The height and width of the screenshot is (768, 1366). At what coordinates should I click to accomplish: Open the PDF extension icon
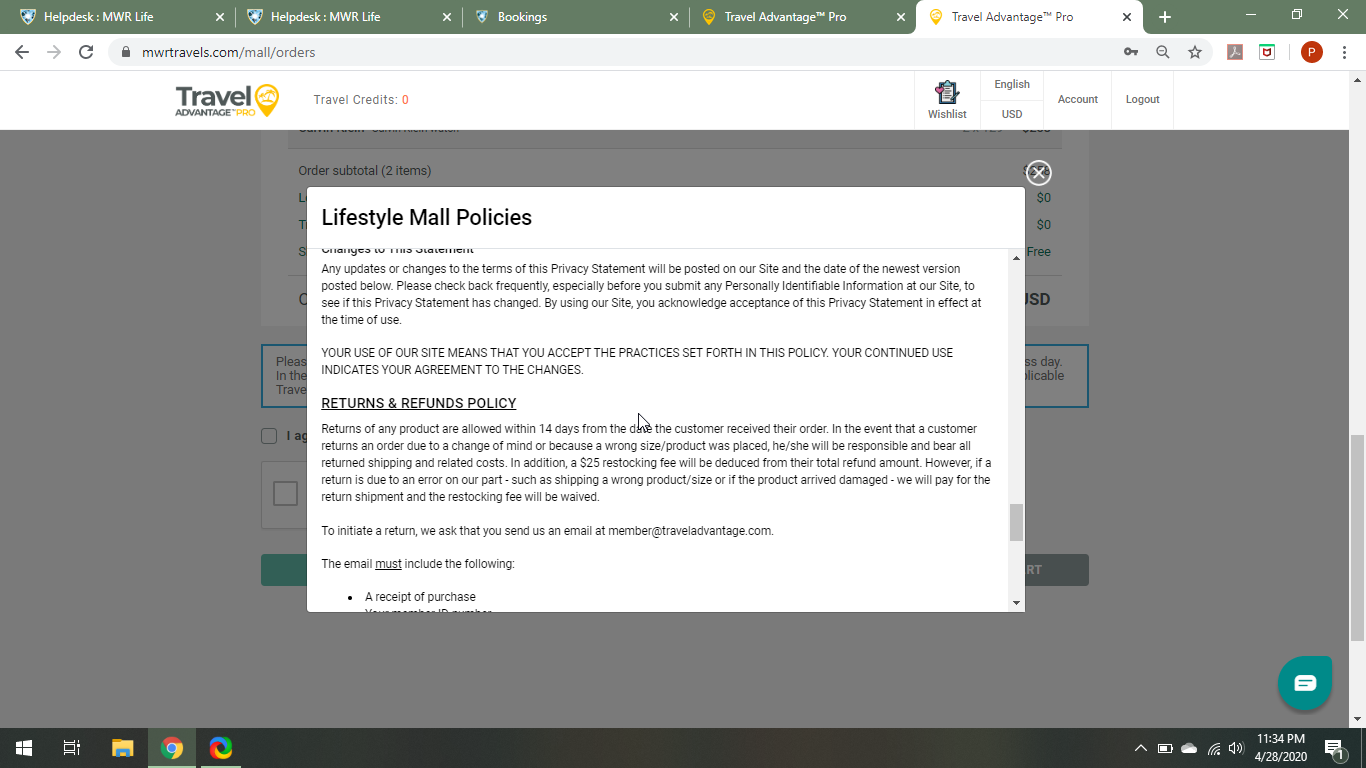[1235, 52]
